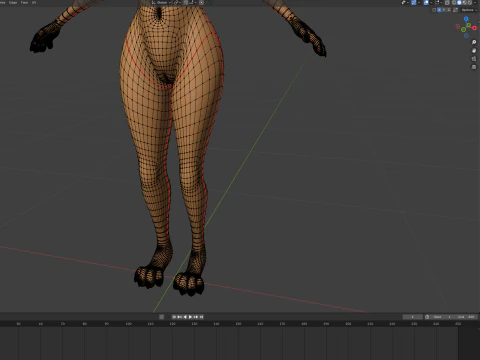This screenshot has width=480, height=360.
Task: Click the mesh mirror symmetry icon
Action: click(x=434, y=10)
